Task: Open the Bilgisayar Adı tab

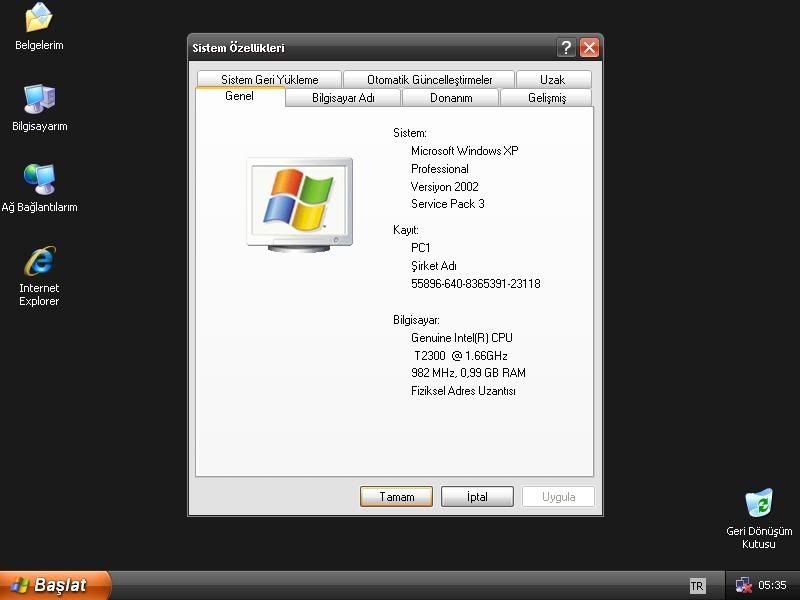Action: point(343,98)
